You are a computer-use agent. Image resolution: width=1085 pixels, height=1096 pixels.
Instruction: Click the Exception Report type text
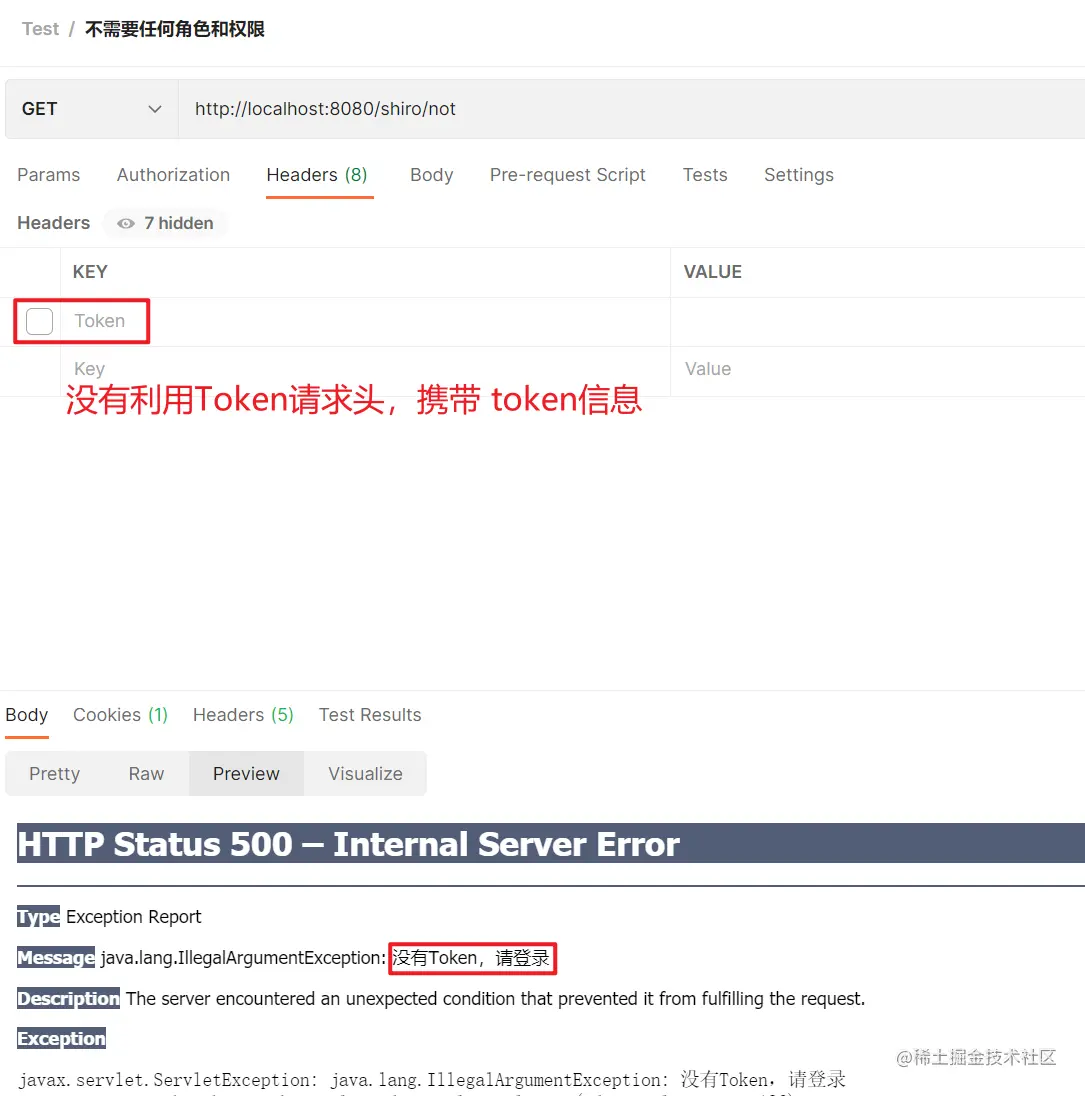tap(134, 917)
